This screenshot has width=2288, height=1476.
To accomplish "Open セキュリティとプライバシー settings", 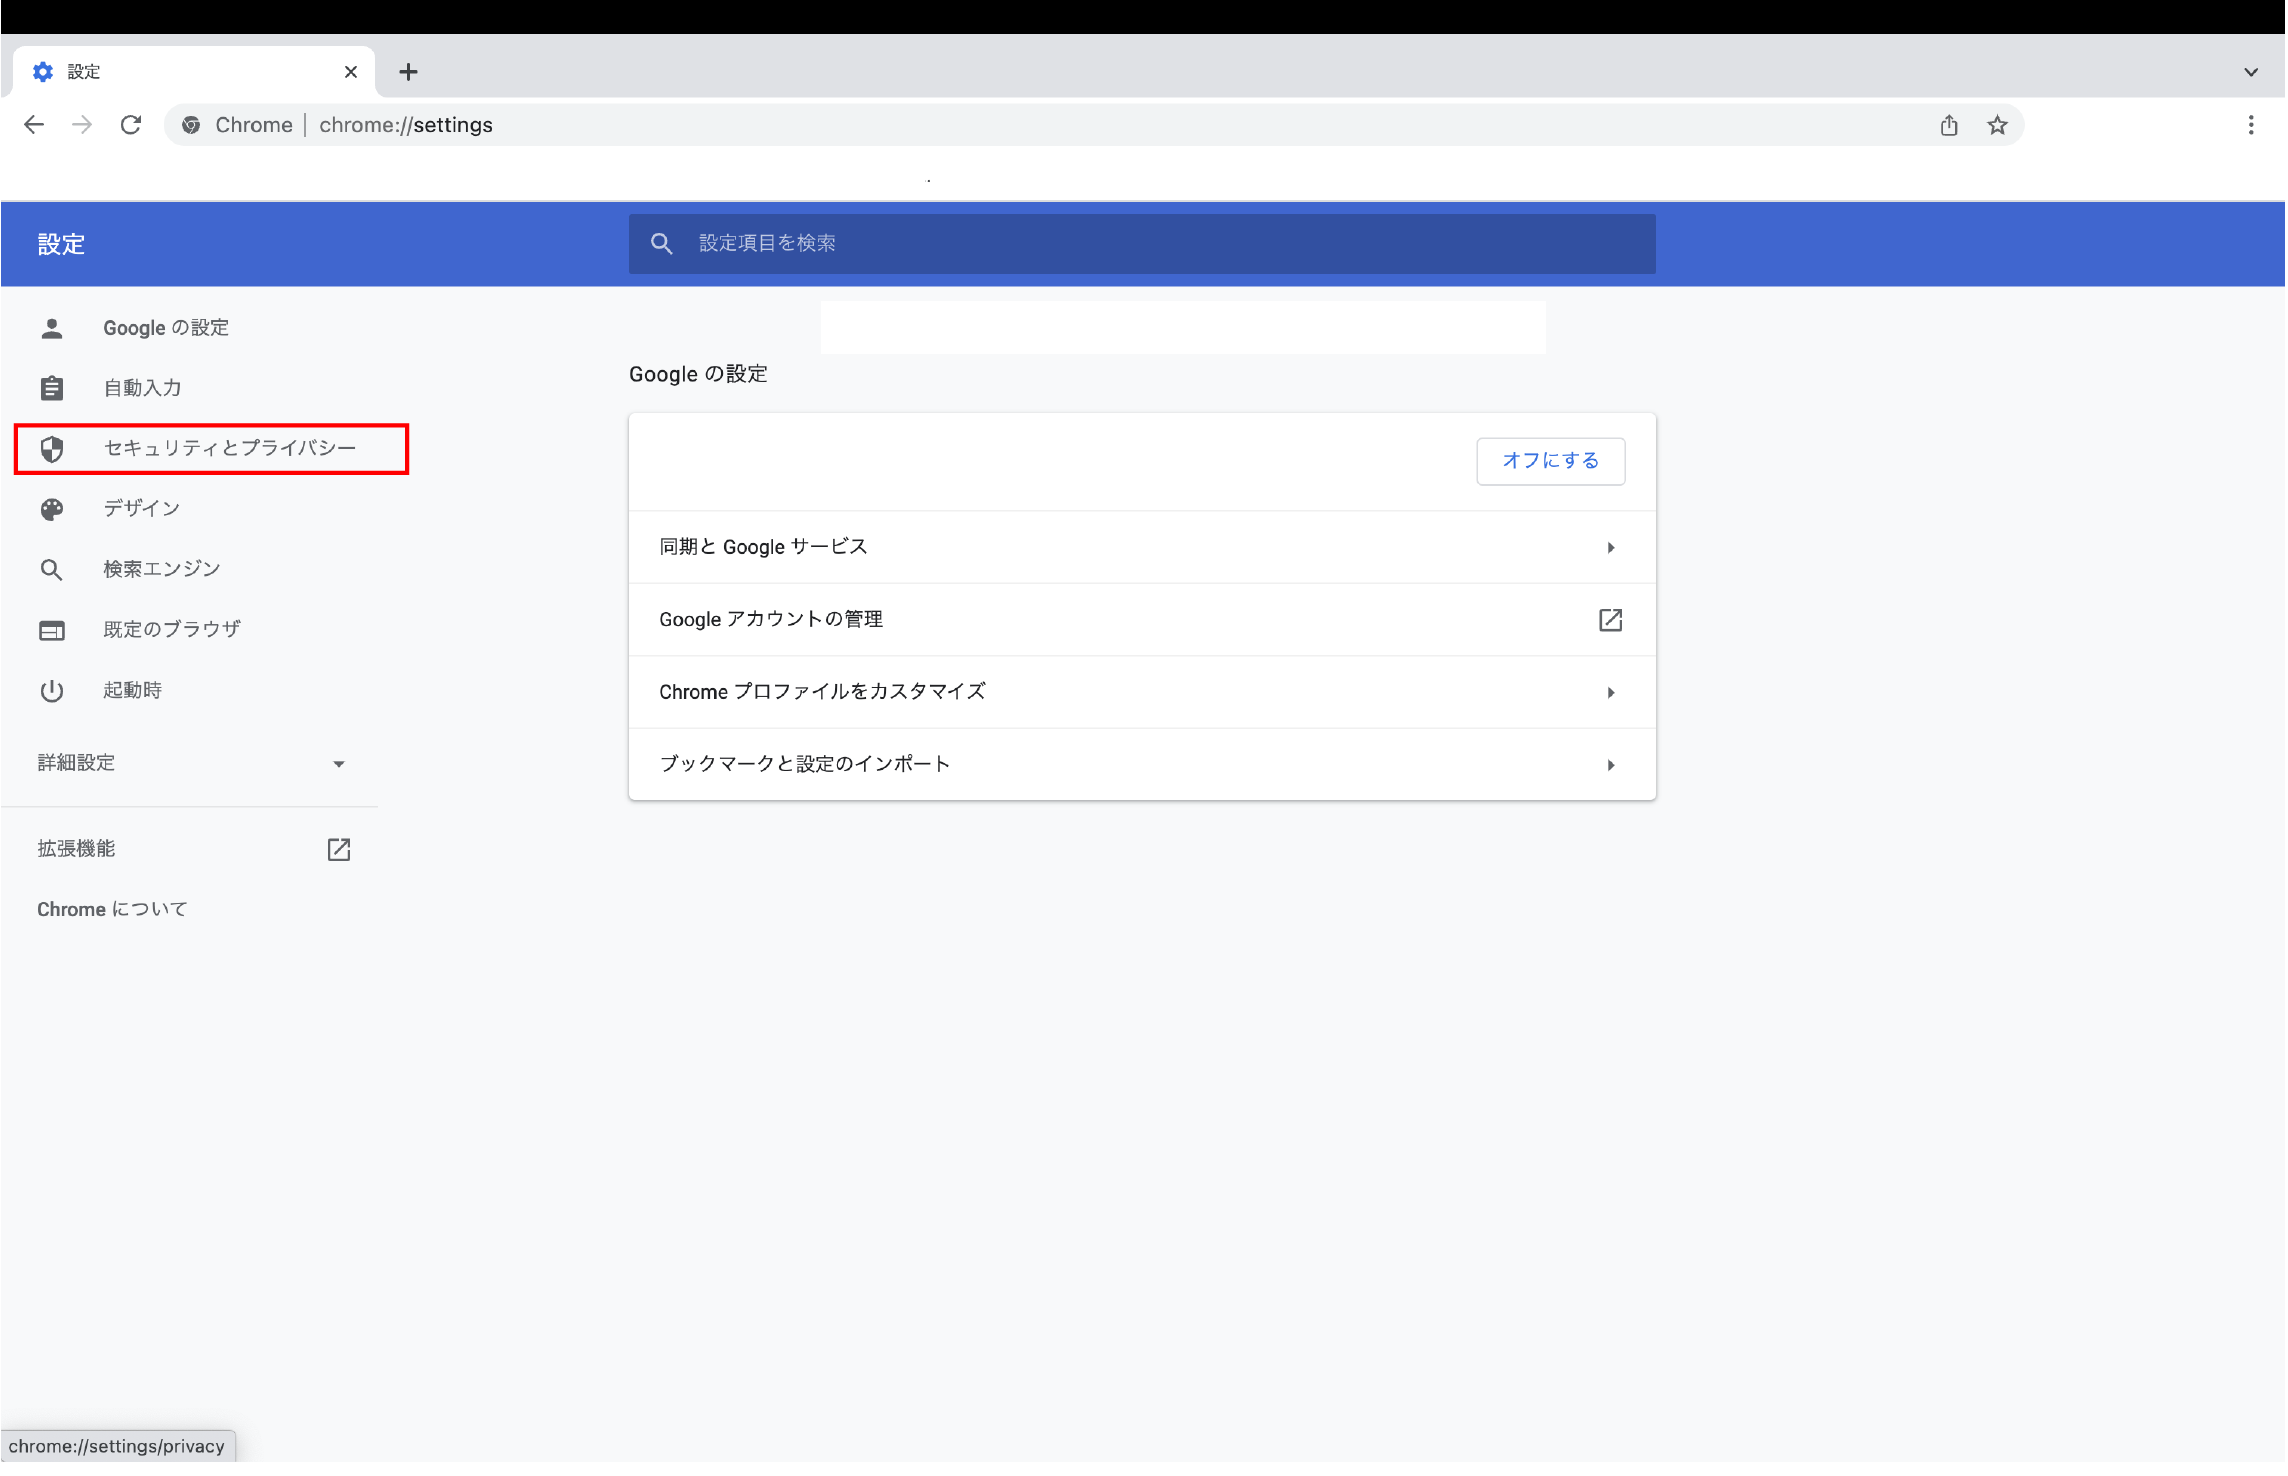I will tap(211, 449).
